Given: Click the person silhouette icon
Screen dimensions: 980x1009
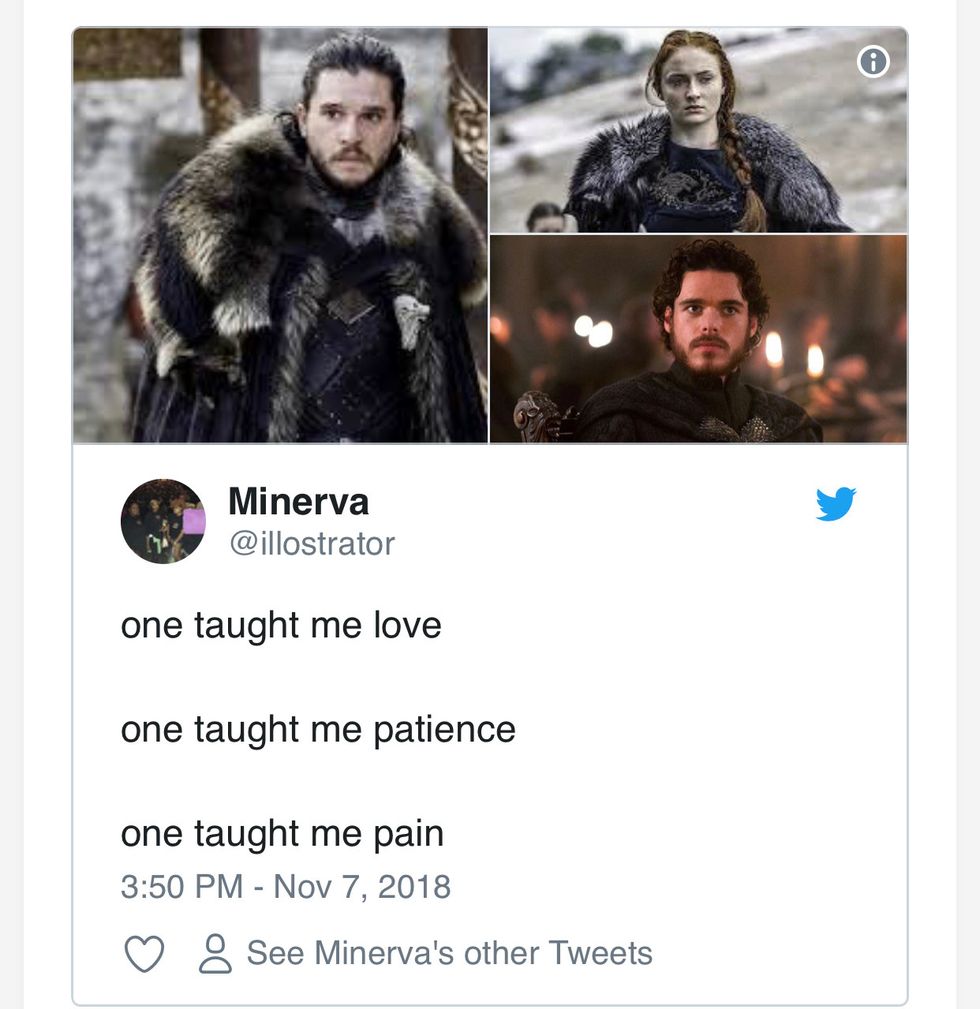Looking at the screenshot, I should [214, 953].
